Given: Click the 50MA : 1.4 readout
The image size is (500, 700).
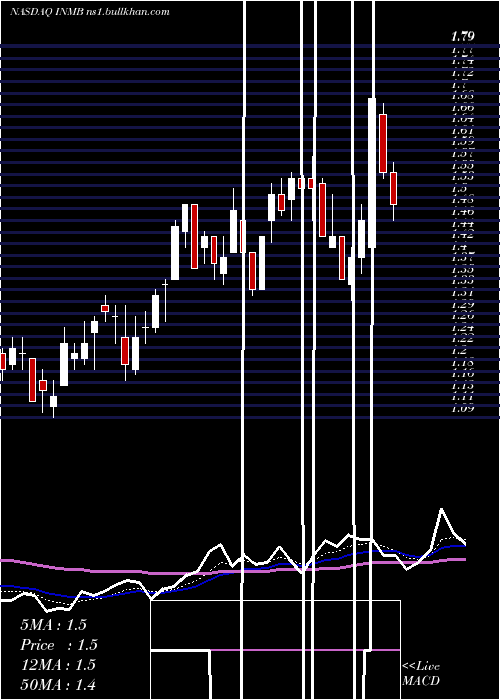Looking at the screenshot, I should (x=58, y=685).
